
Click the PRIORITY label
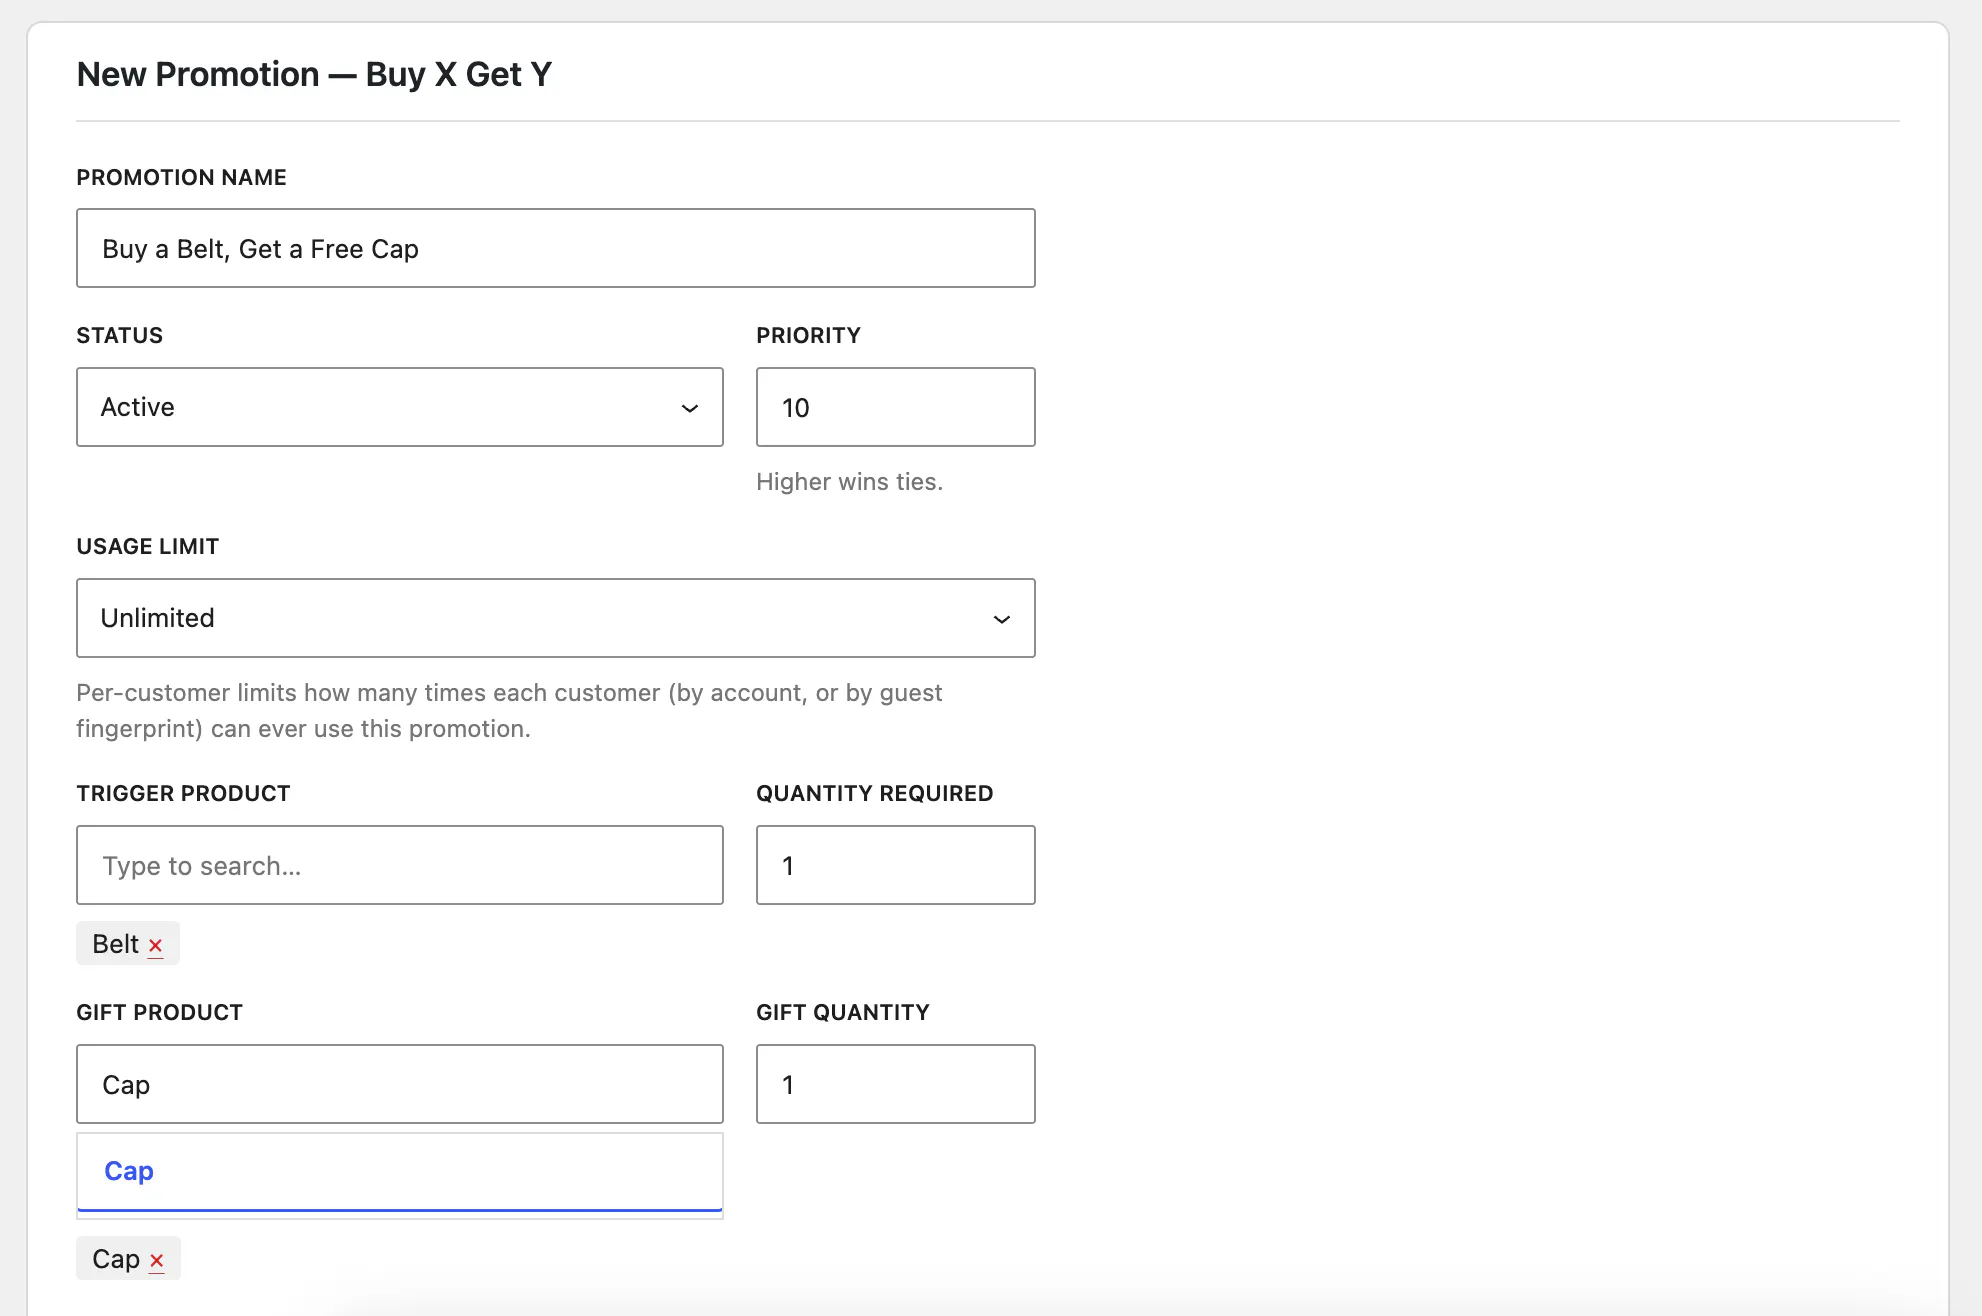tap(808, 335)
